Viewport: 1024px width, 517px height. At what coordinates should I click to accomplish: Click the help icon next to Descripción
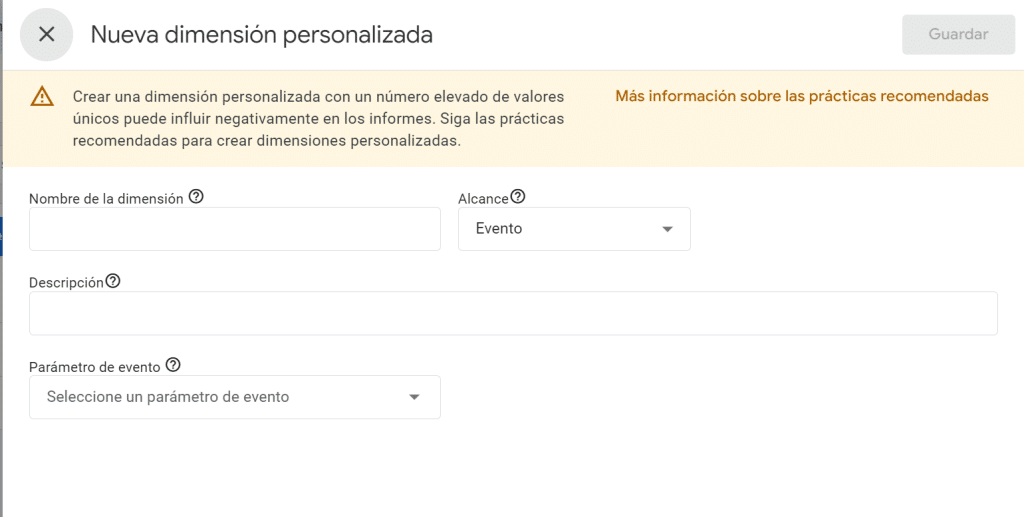113,281
